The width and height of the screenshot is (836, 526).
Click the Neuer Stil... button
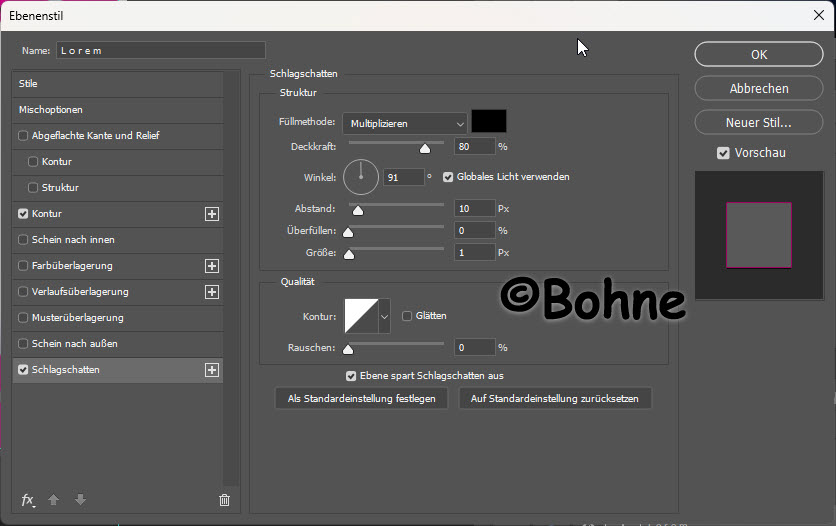click(x=759, y=123)
